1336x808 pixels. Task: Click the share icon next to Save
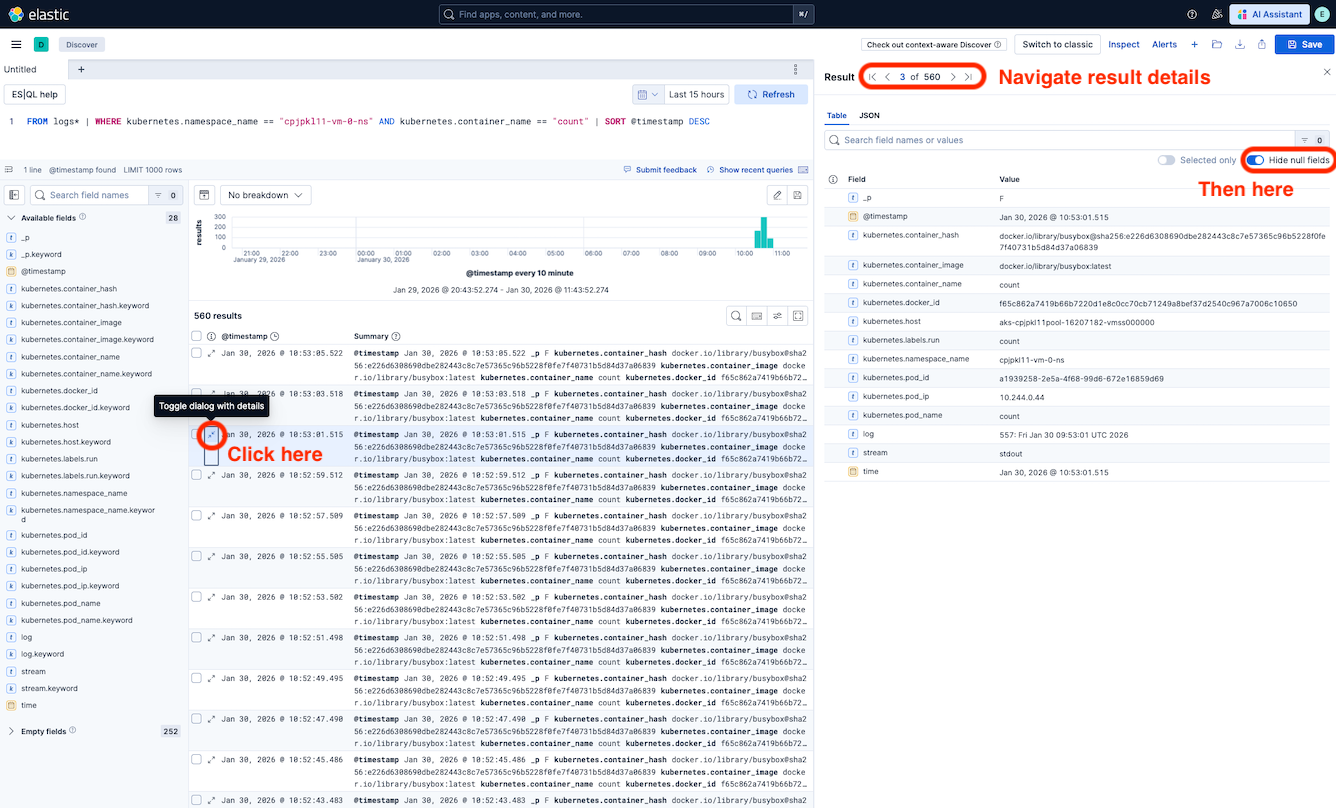(x=1262, y=44)
